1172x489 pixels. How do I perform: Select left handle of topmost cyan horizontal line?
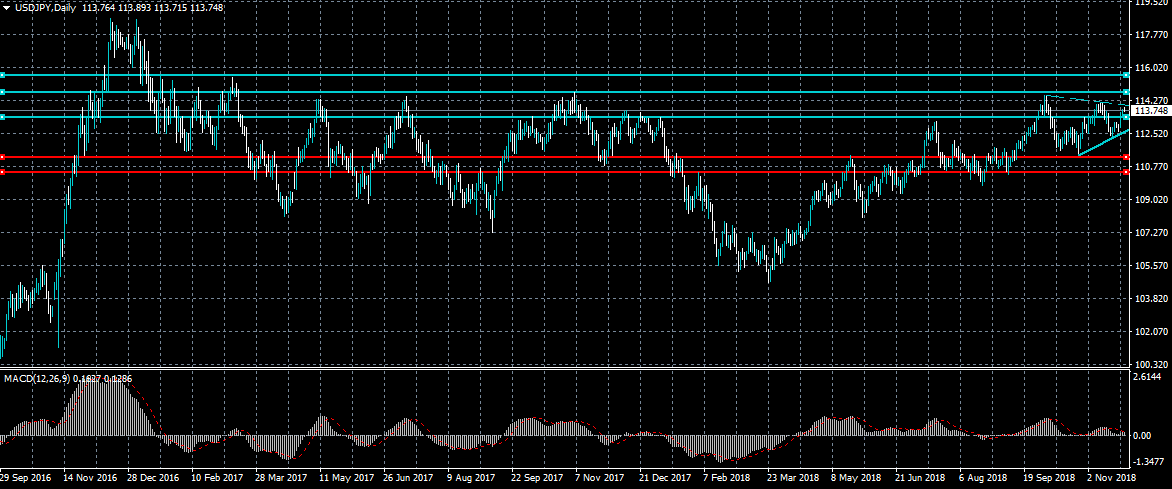click(3, 75)
